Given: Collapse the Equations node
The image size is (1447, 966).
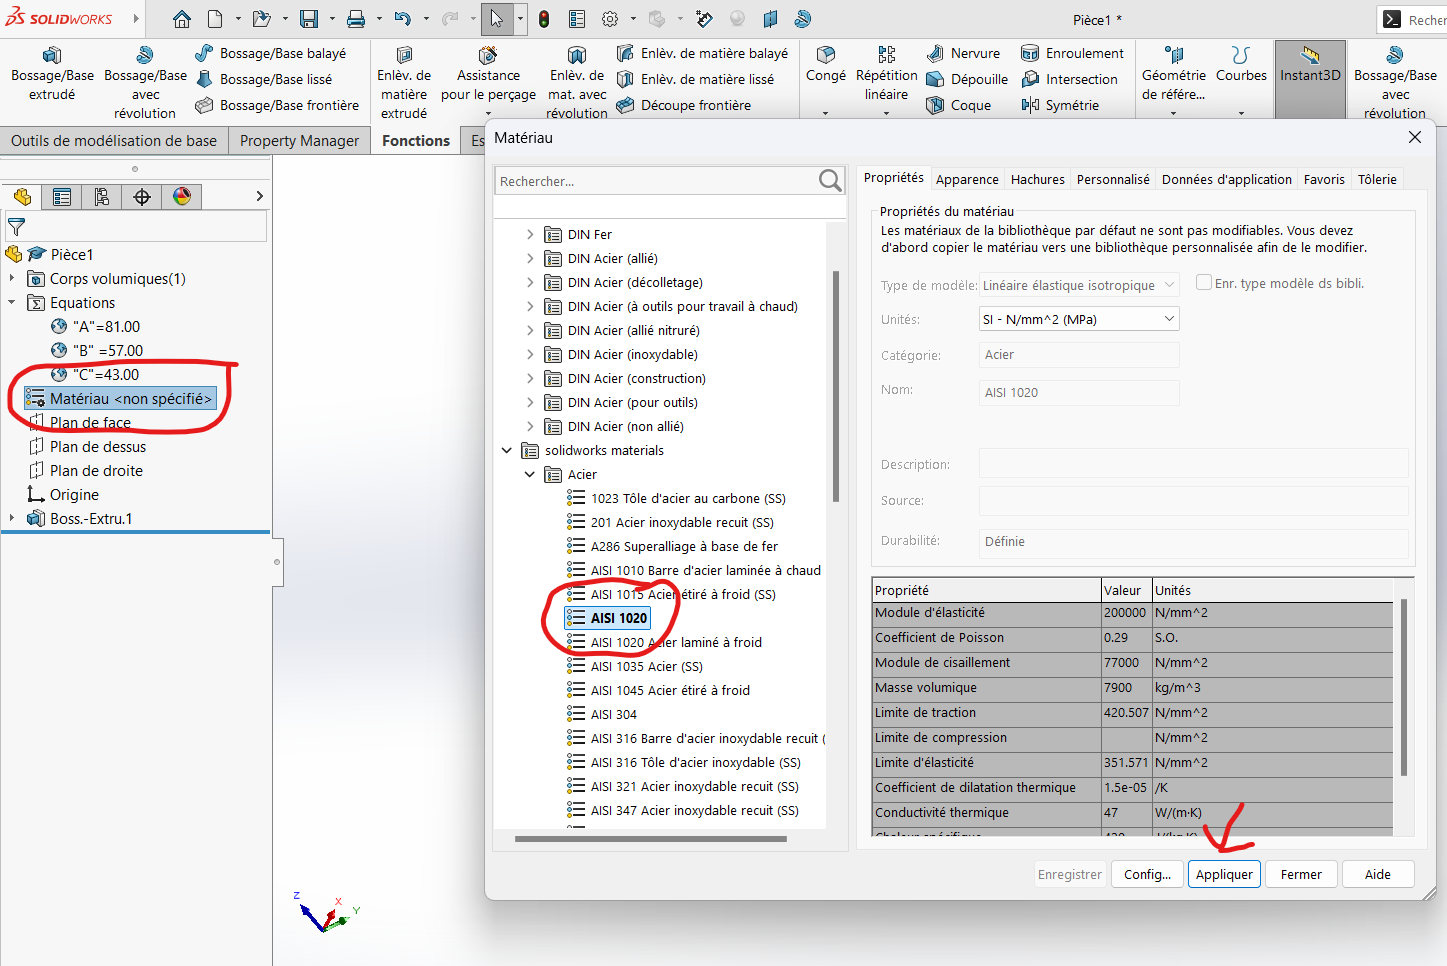Looking at the screenshot, I should click(12, 302).
